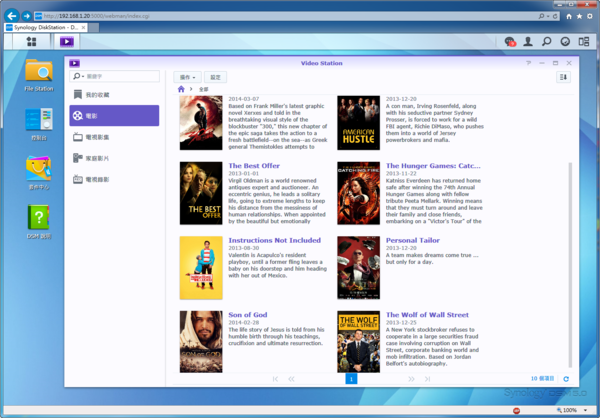Click the DSM notifications icon

(510, 41)
